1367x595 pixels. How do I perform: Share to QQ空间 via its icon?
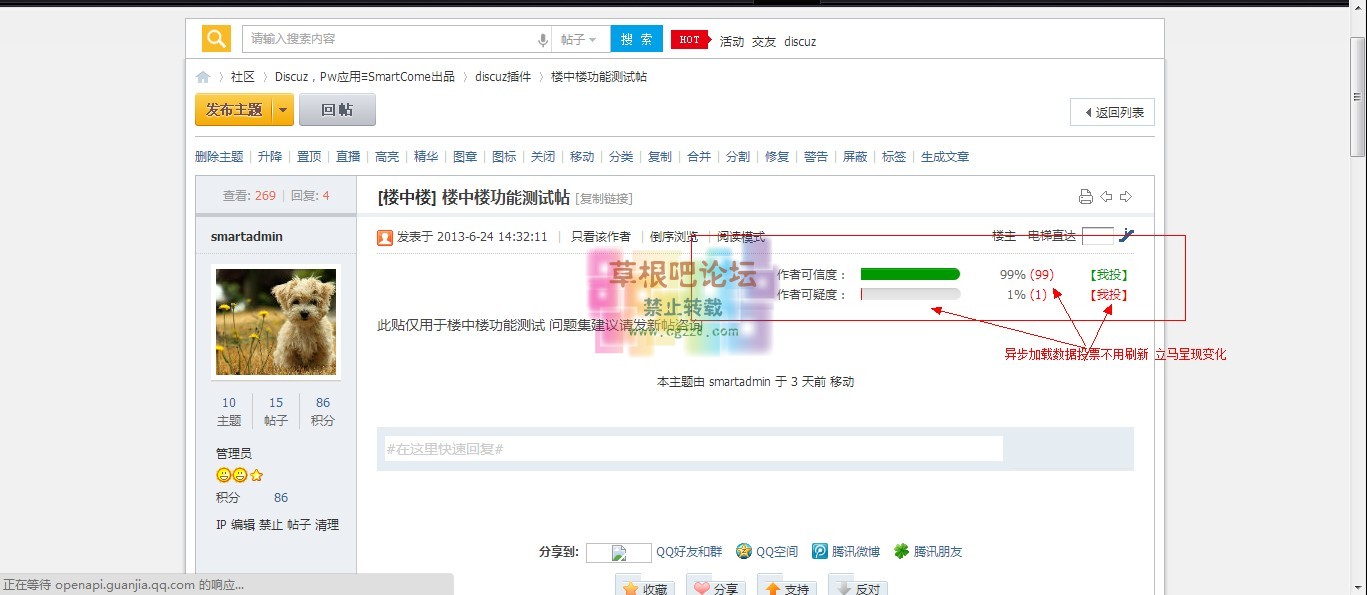[744, 551]
